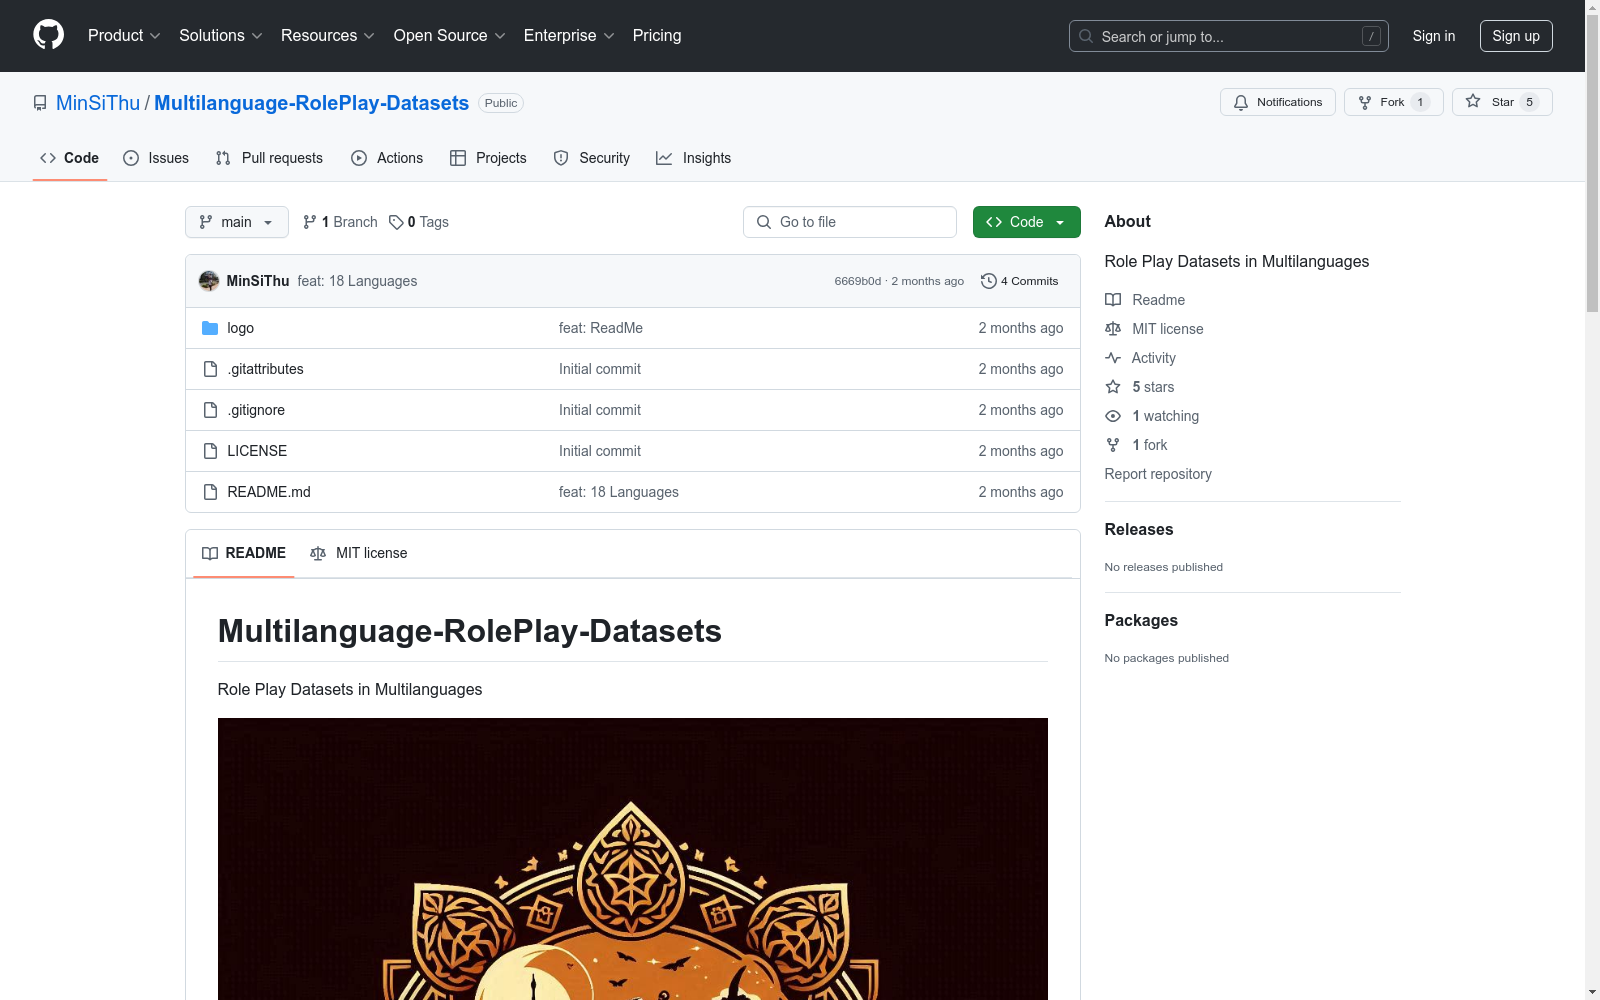Open the Insights tab
Viewport: 1600px width, 1000px height.
click(694, 158)
